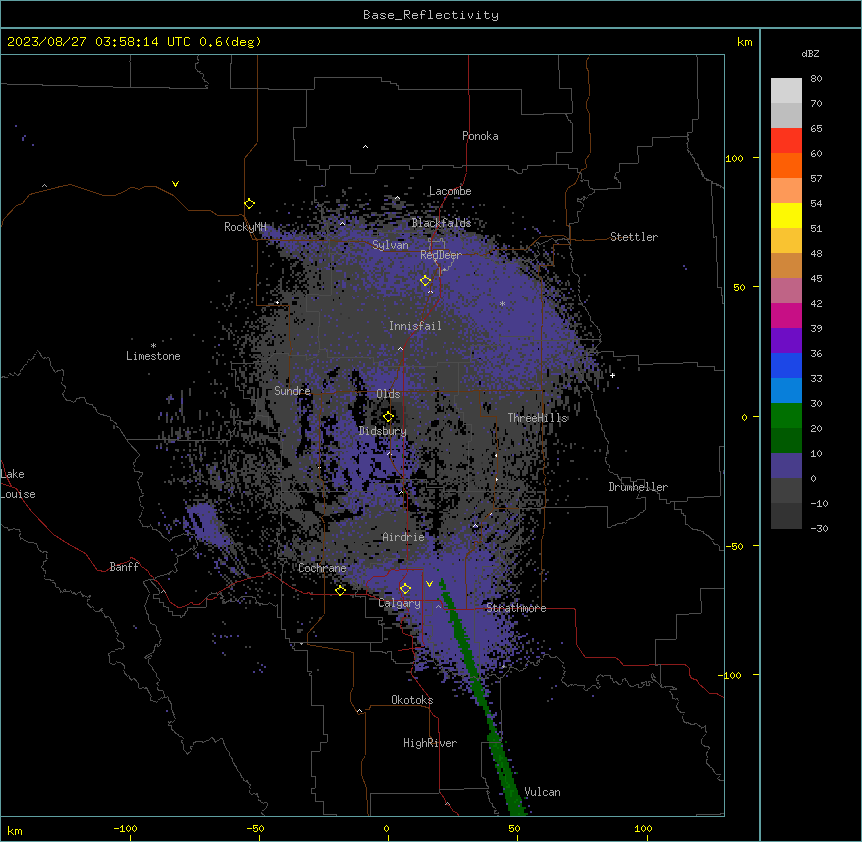This screenshot has height=842, width=862.
Task: Select the yellow diamond marker between Olds and Didsbury
Action: coord(388,417)
